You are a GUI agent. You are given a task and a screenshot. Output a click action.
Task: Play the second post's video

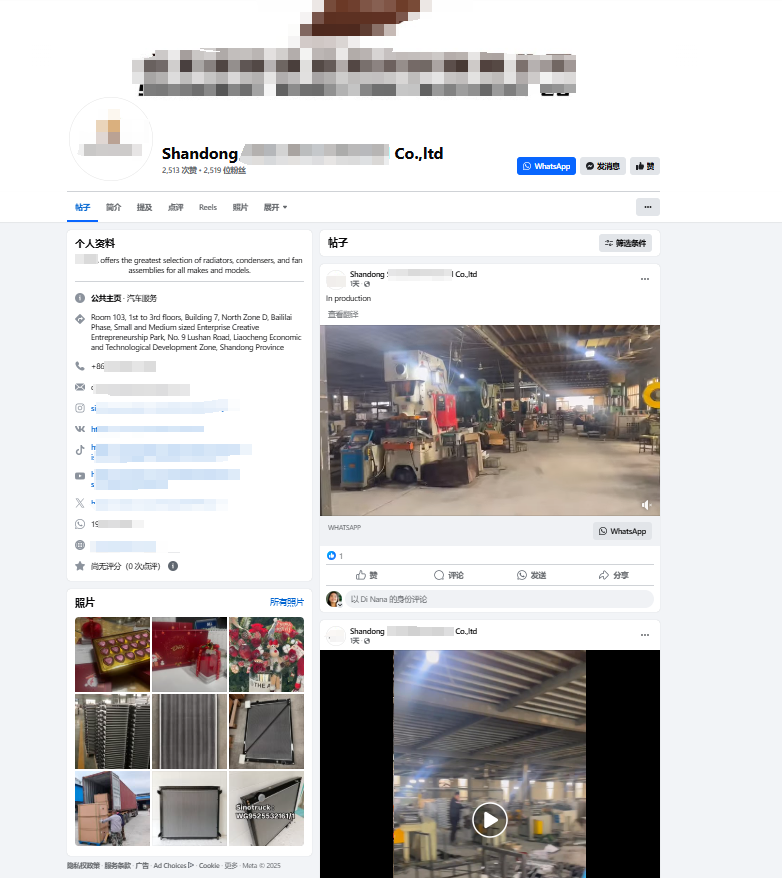pos(490,820)
